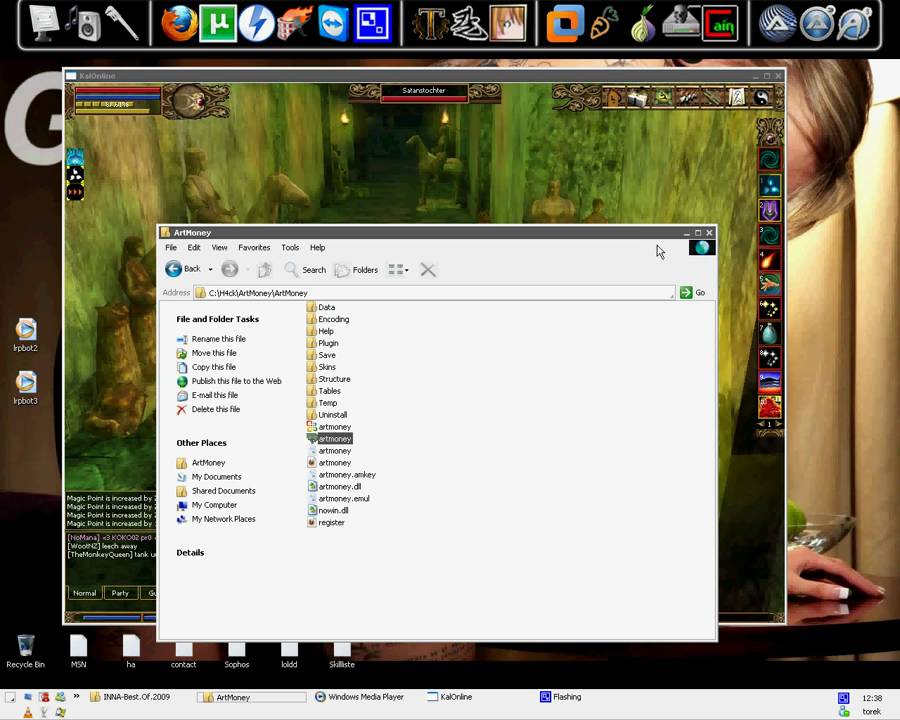900x720 pixels.
Task: Click the address bar path field
Action: [x=434, y=293]
